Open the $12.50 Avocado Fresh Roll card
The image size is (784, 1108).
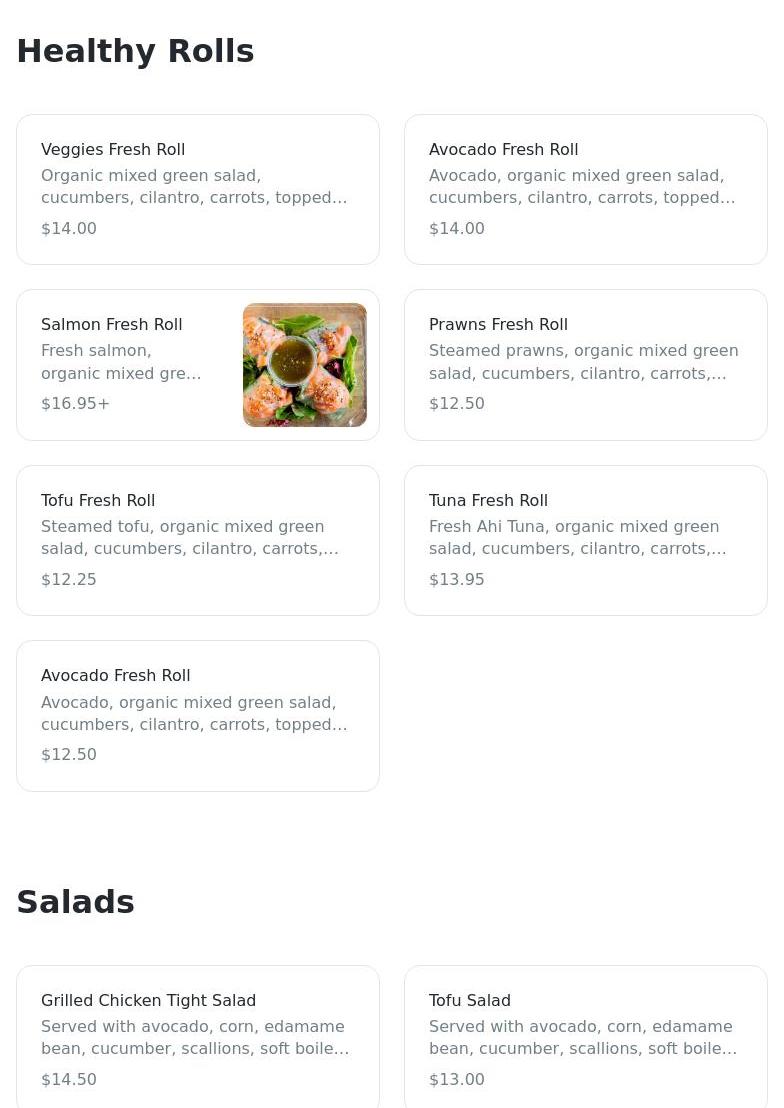[x=198, y=716]
